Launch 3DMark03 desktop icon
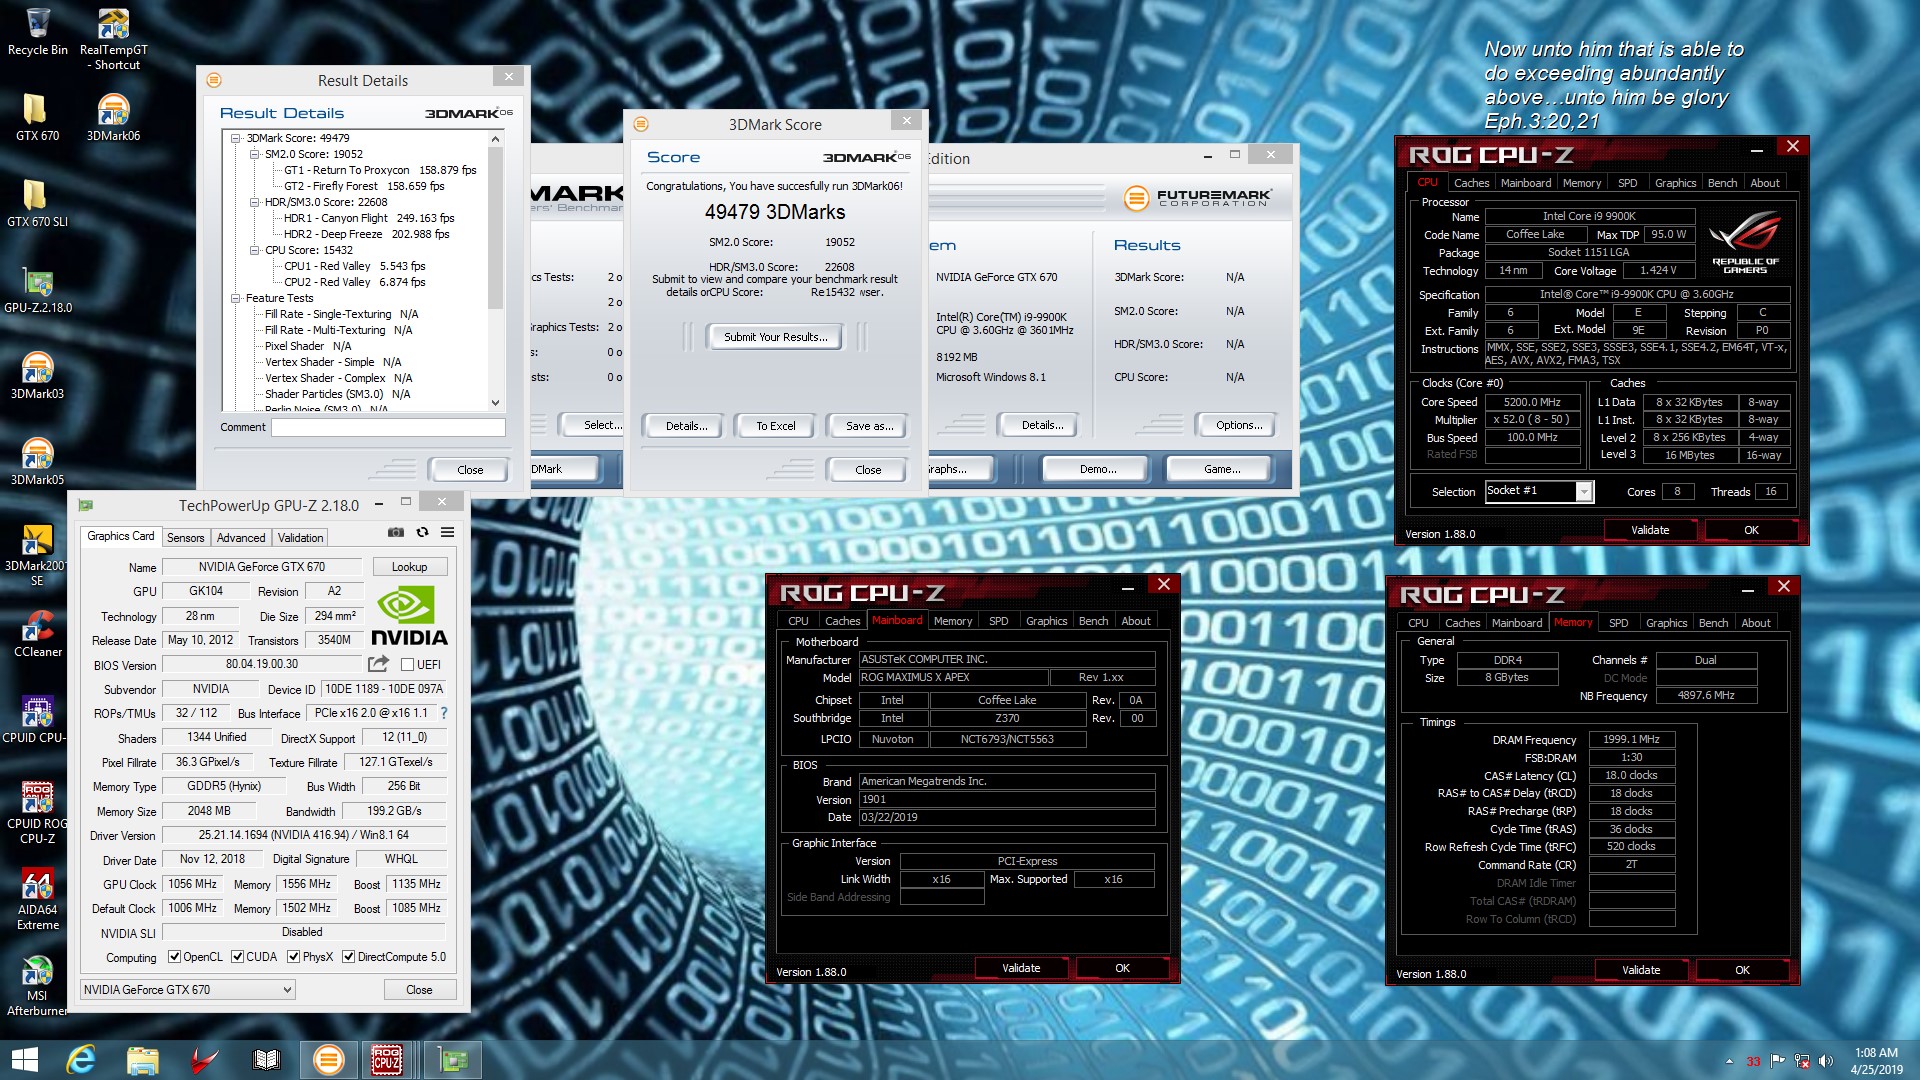1920x1080 pixels. (x=38, y=375)
